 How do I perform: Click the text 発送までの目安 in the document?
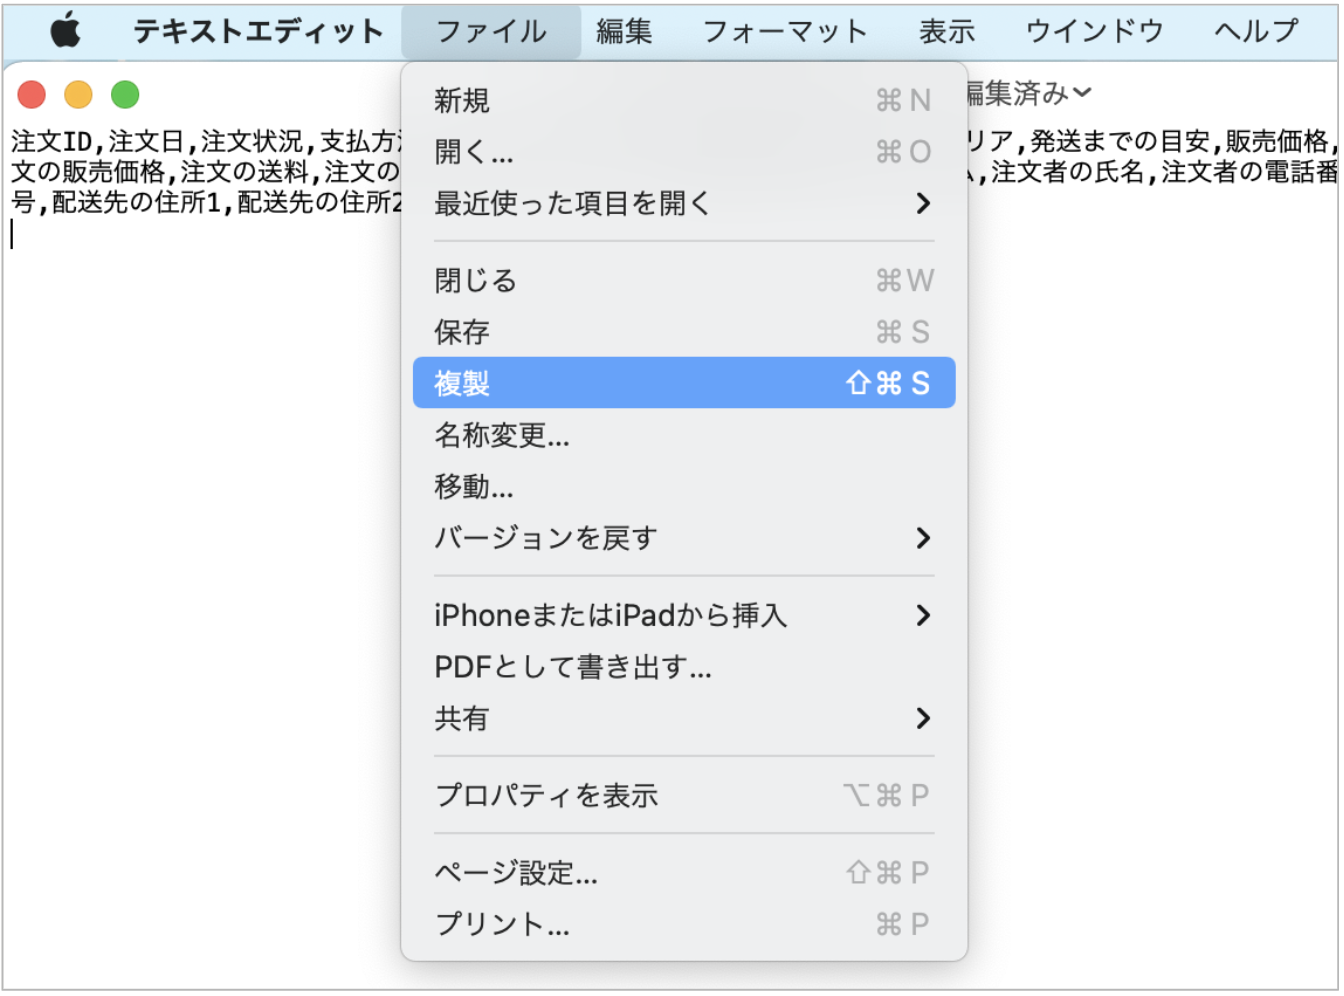pos(1119,141)
